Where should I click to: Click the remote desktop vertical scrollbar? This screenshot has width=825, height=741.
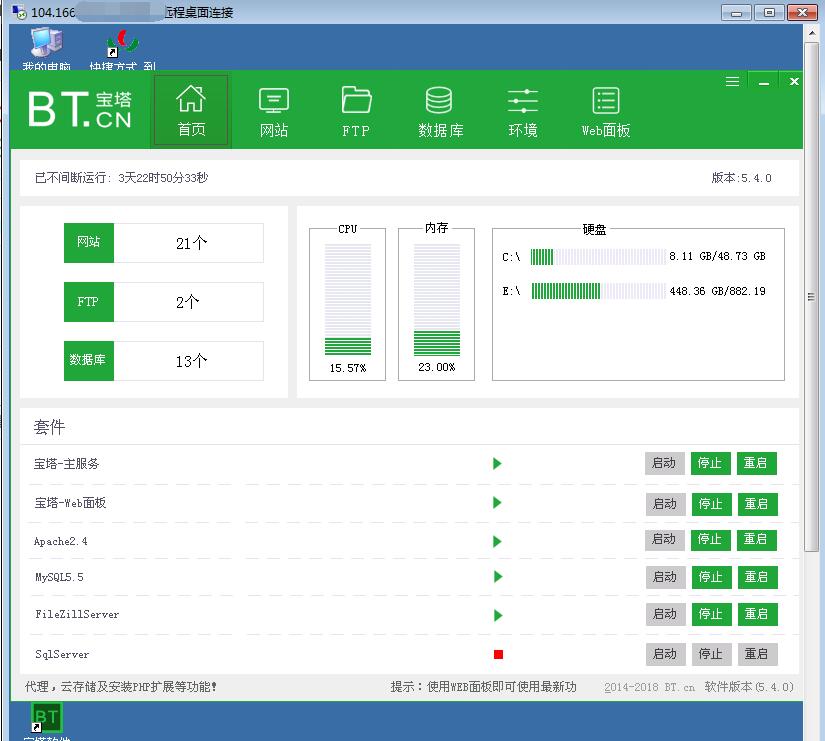point(812,296)
